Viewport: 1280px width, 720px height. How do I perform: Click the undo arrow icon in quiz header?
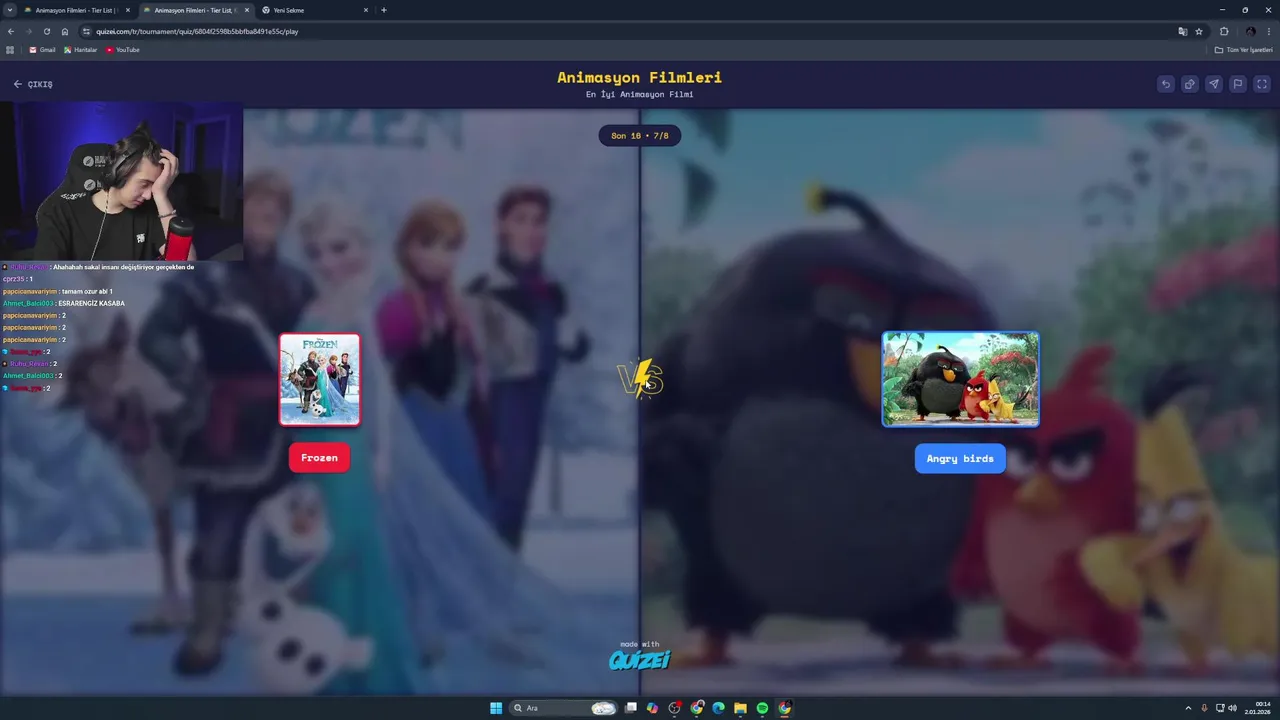point(1165,84)
